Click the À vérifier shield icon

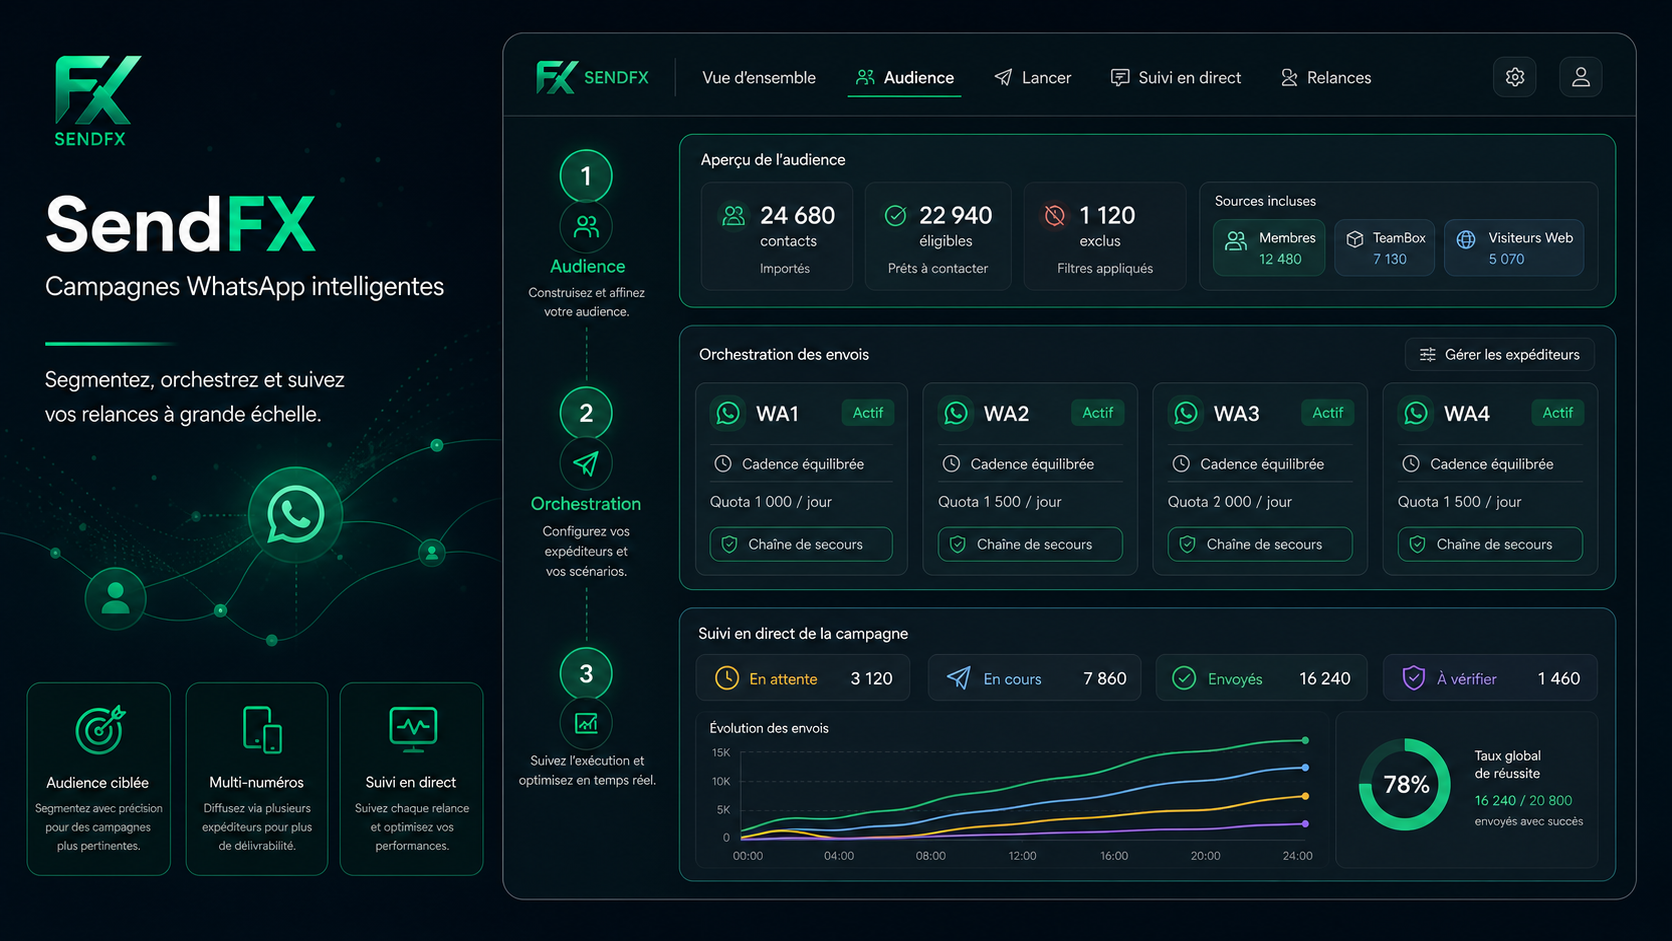[x=1413, y=678]
